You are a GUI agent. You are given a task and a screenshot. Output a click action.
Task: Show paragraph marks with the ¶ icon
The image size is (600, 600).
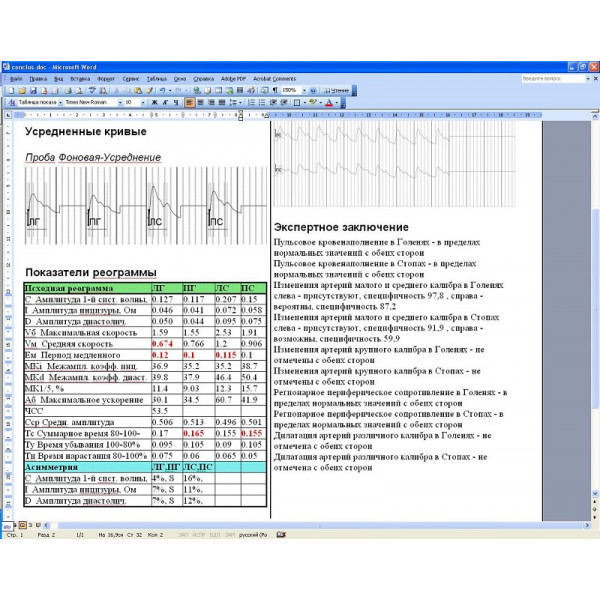(x=275, y=91)
